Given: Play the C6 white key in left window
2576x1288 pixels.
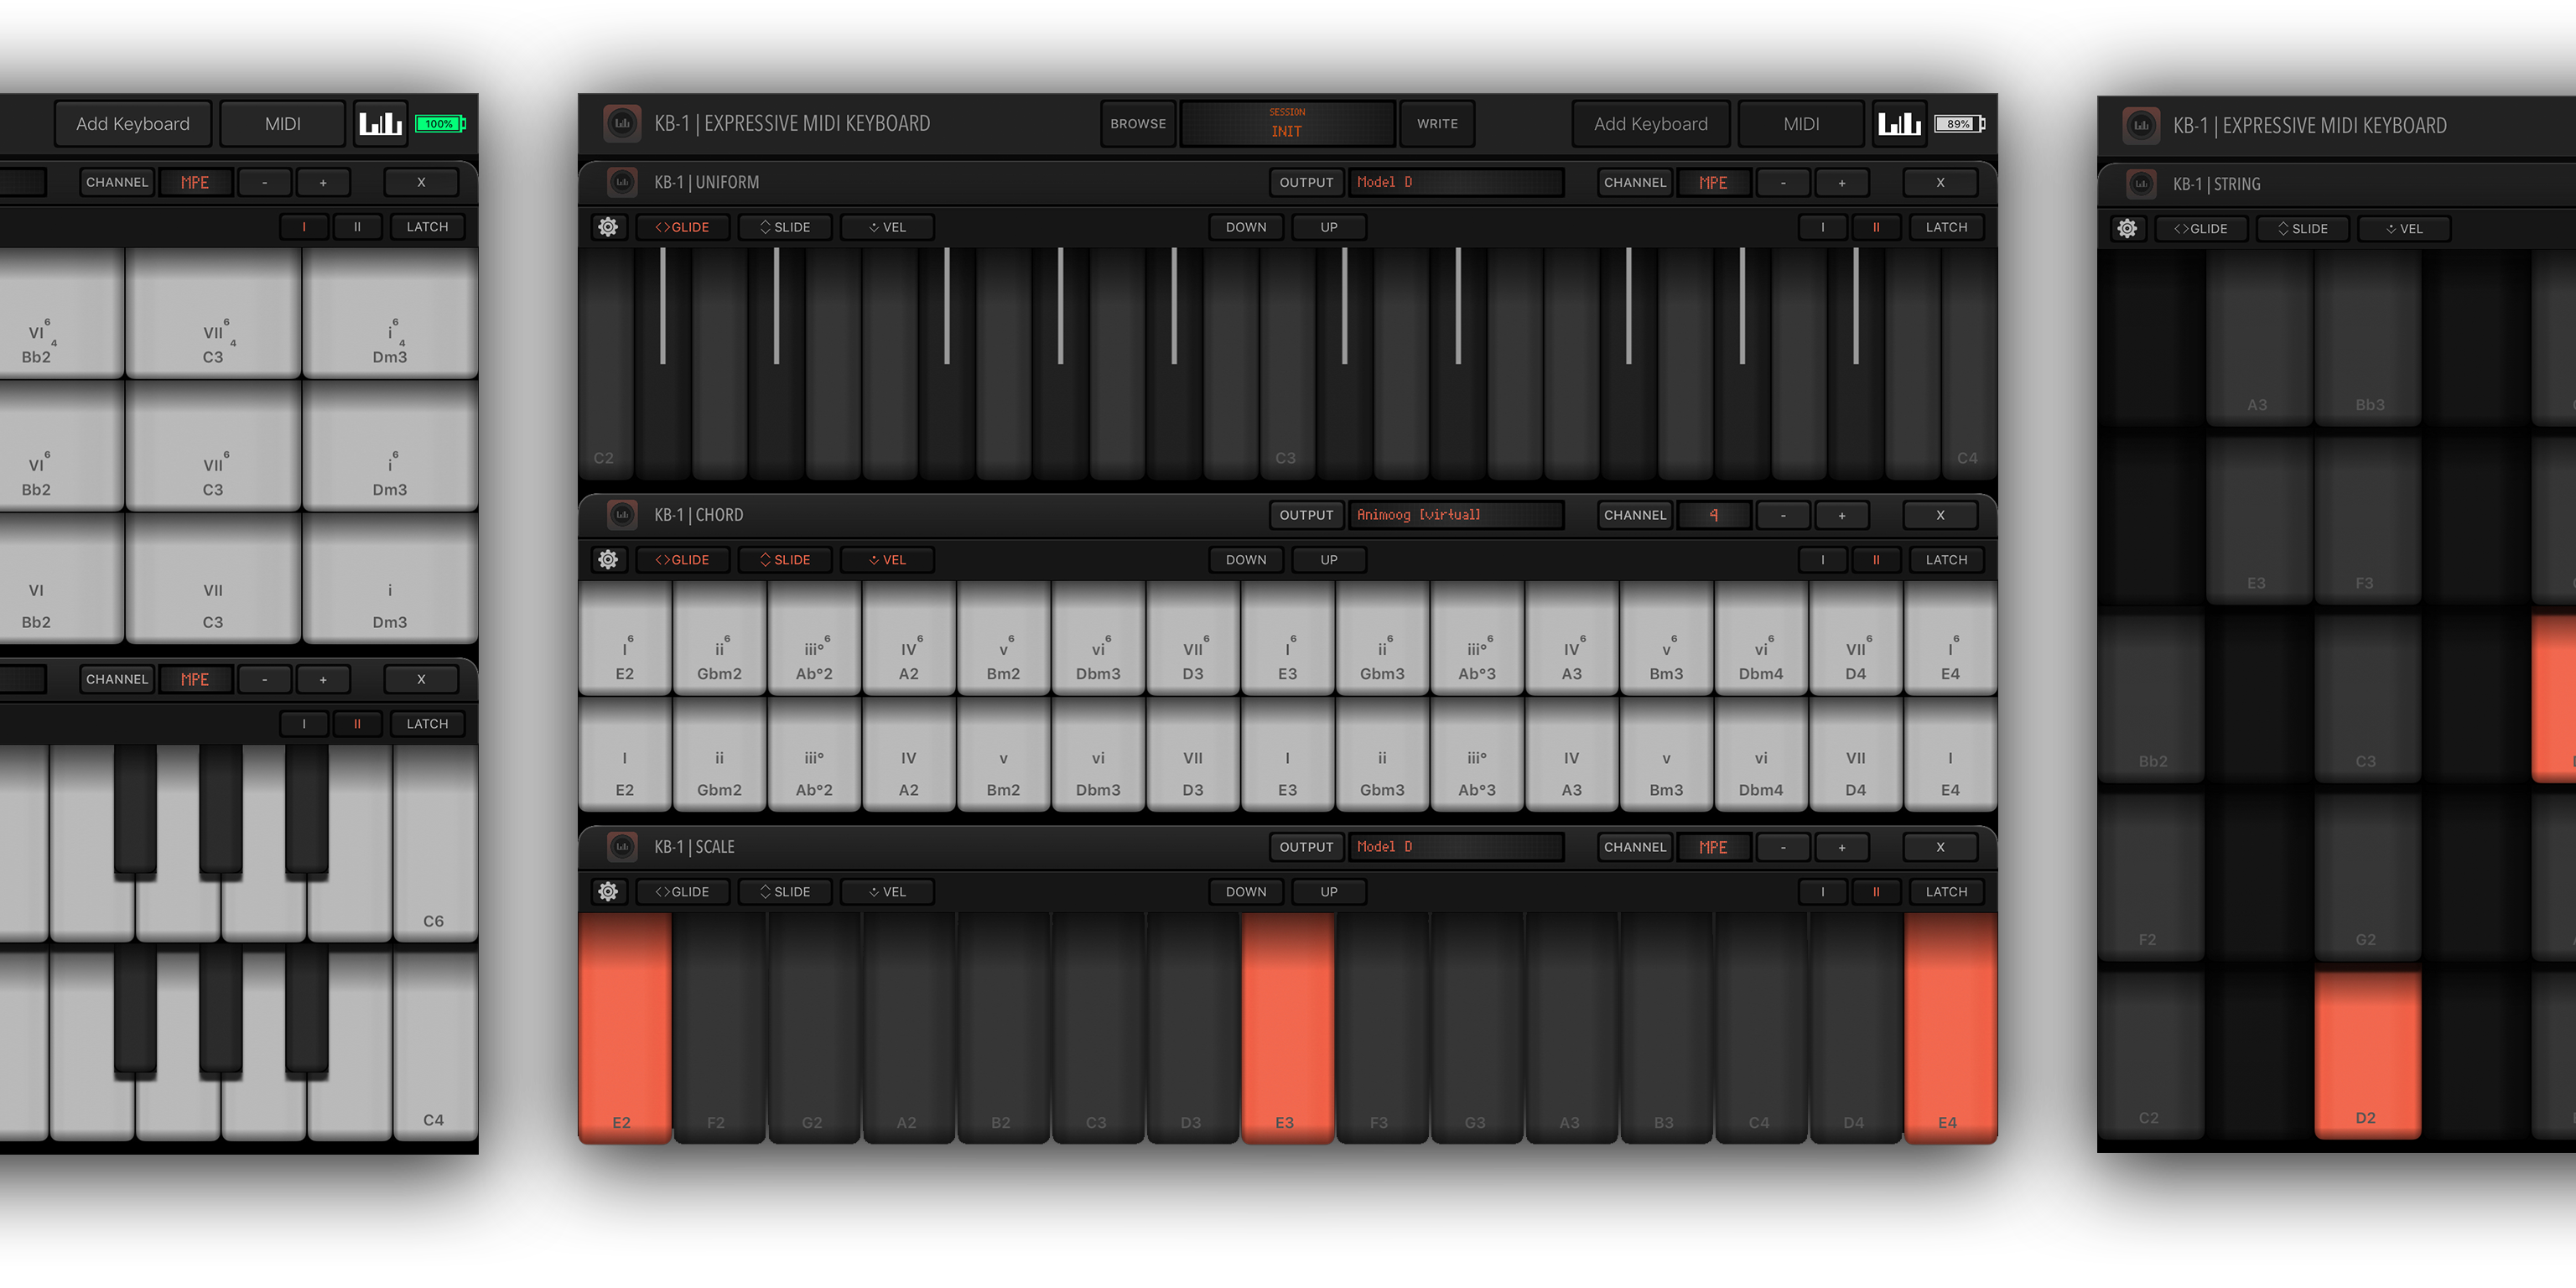Looking at the screenshot, I should click(x=434, y=843).
